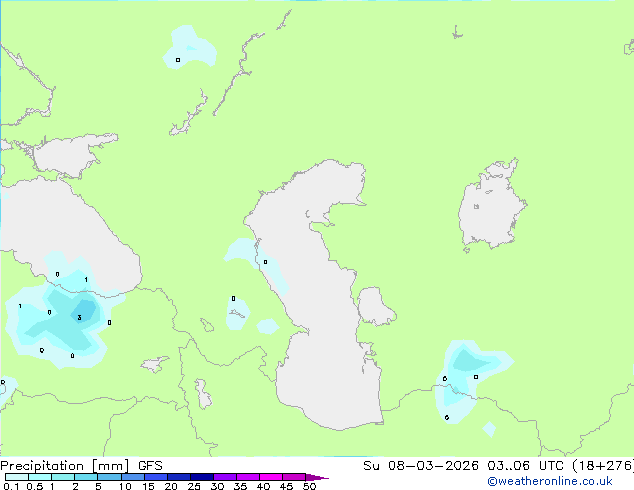This screenshot has height=490, width=634.
Task: Select the 30–35 mm purple swatch
Action: (x=224, y=477)
